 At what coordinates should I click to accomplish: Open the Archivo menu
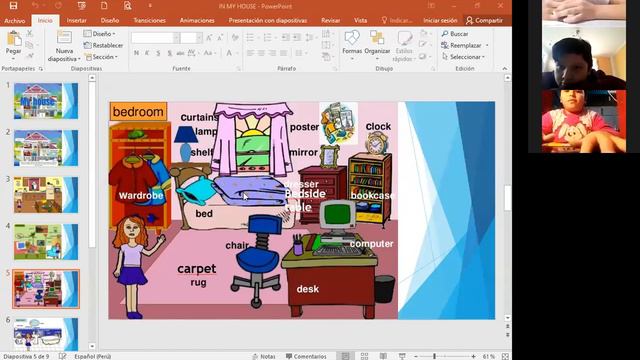coord(14,20)
